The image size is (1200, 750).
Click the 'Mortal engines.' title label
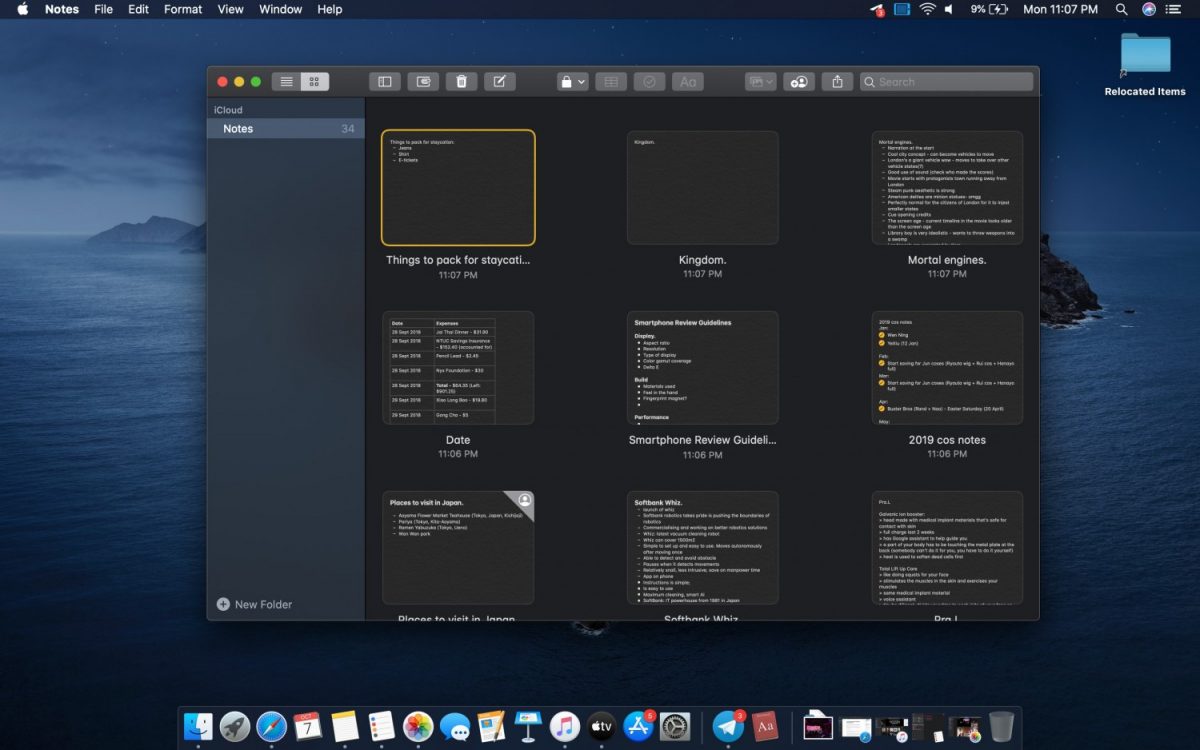947,260
